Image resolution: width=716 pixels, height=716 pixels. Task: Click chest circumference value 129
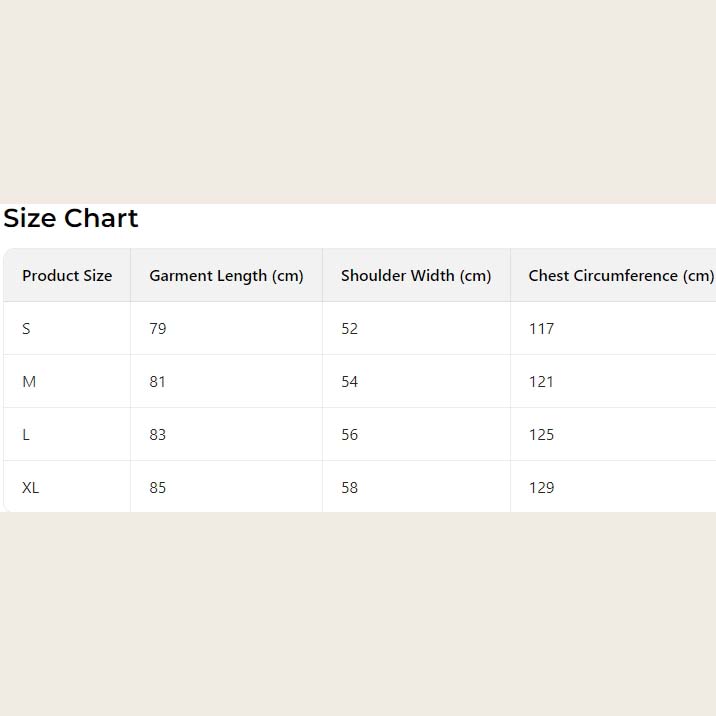pos(541,488)
